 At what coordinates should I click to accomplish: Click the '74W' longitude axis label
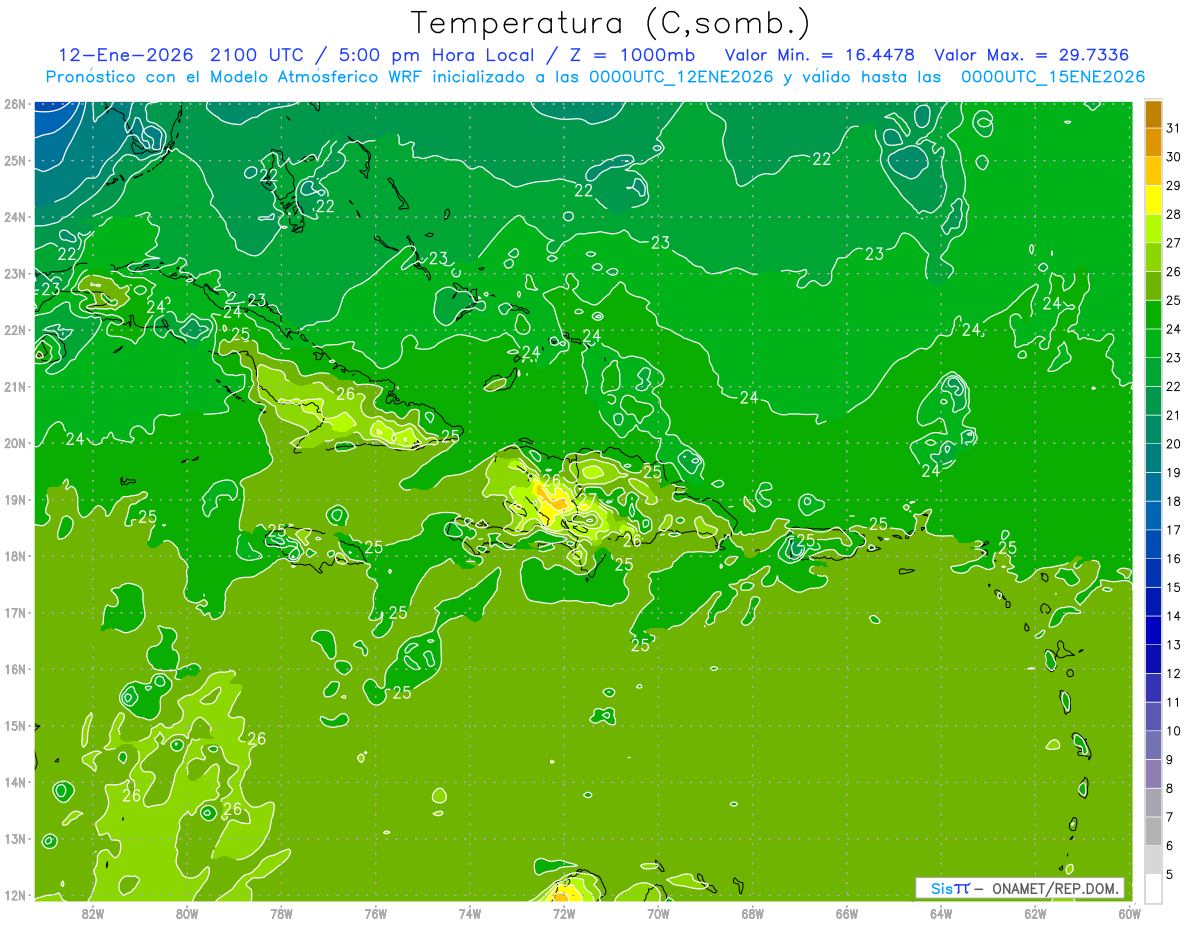470,913
